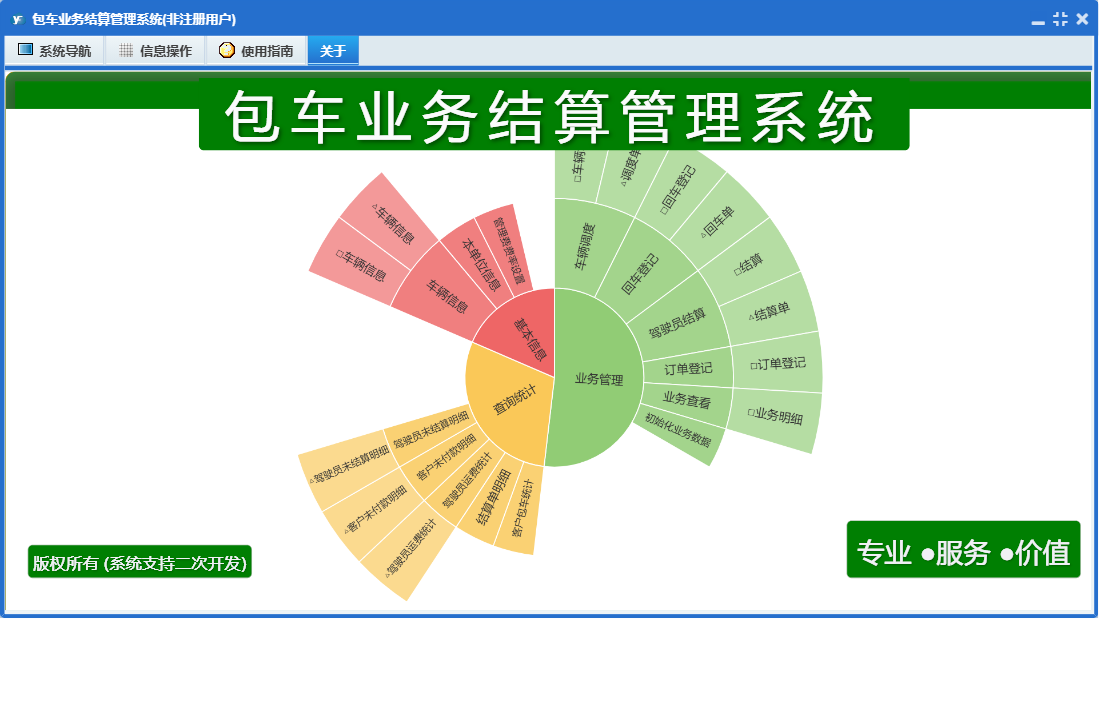The image size is (1099, 723).
Task: Click the outer △结算单 segment
Action: (x=769, y=312)
